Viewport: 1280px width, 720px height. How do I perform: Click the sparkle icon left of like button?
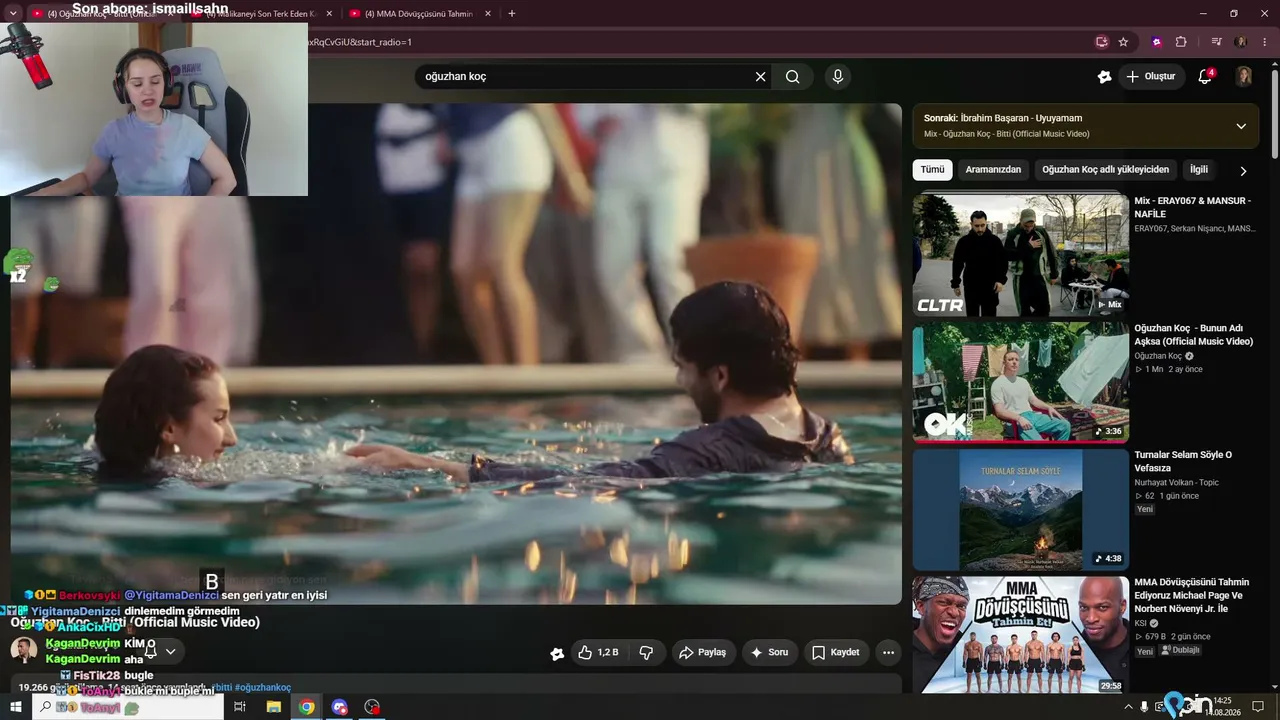tap(557, 654)
